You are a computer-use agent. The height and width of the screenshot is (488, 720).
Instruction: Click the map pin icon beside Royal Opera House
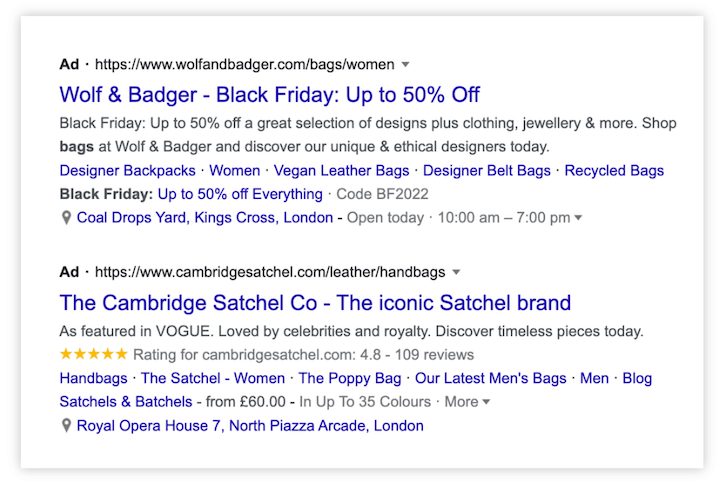[66, 426]
